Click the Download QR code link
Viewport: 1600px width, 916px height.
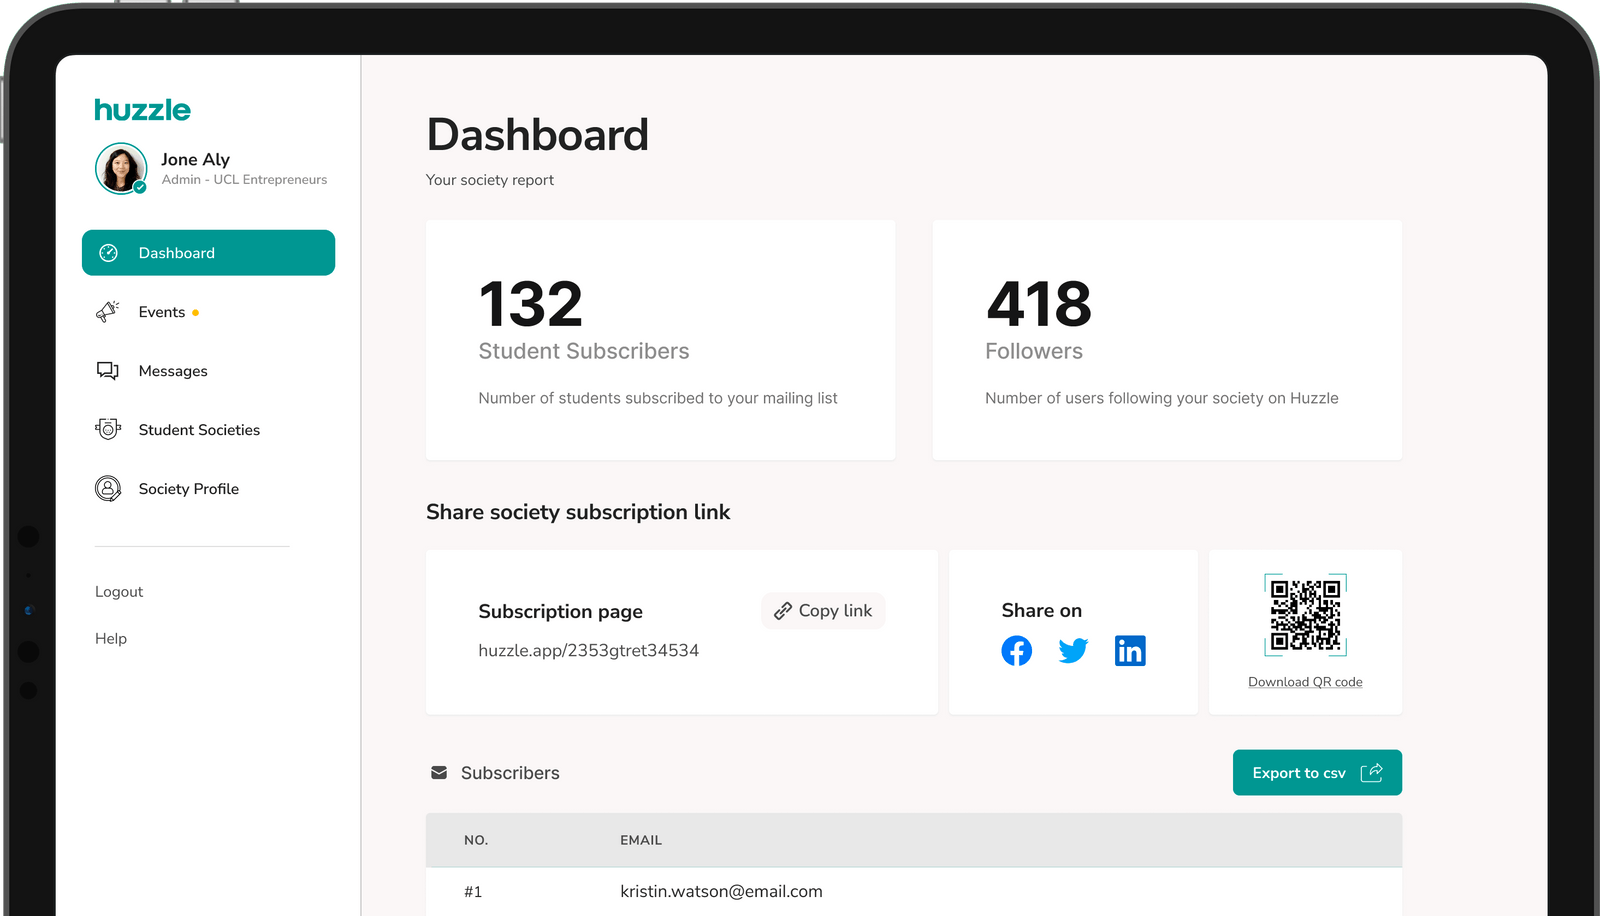(1305, 682)
